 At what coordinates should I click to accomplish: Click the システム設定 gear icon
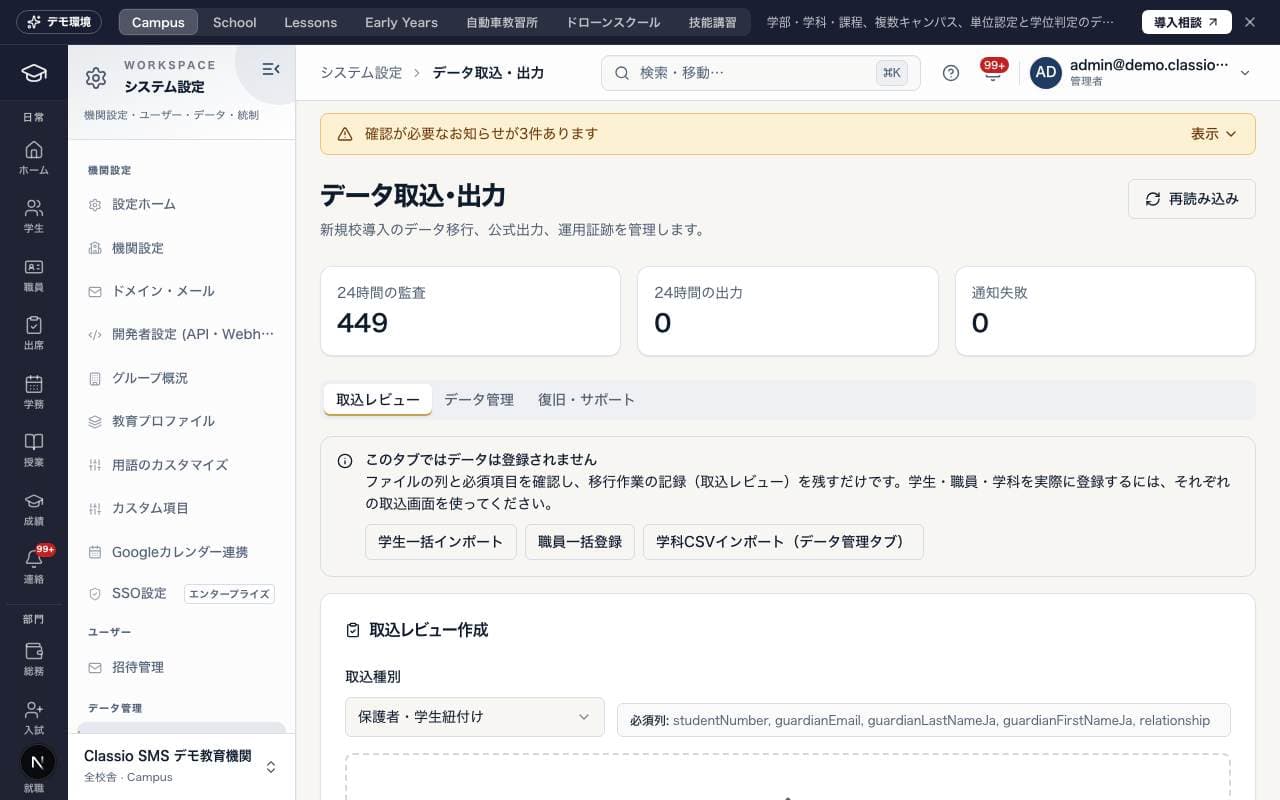point(96,78)
